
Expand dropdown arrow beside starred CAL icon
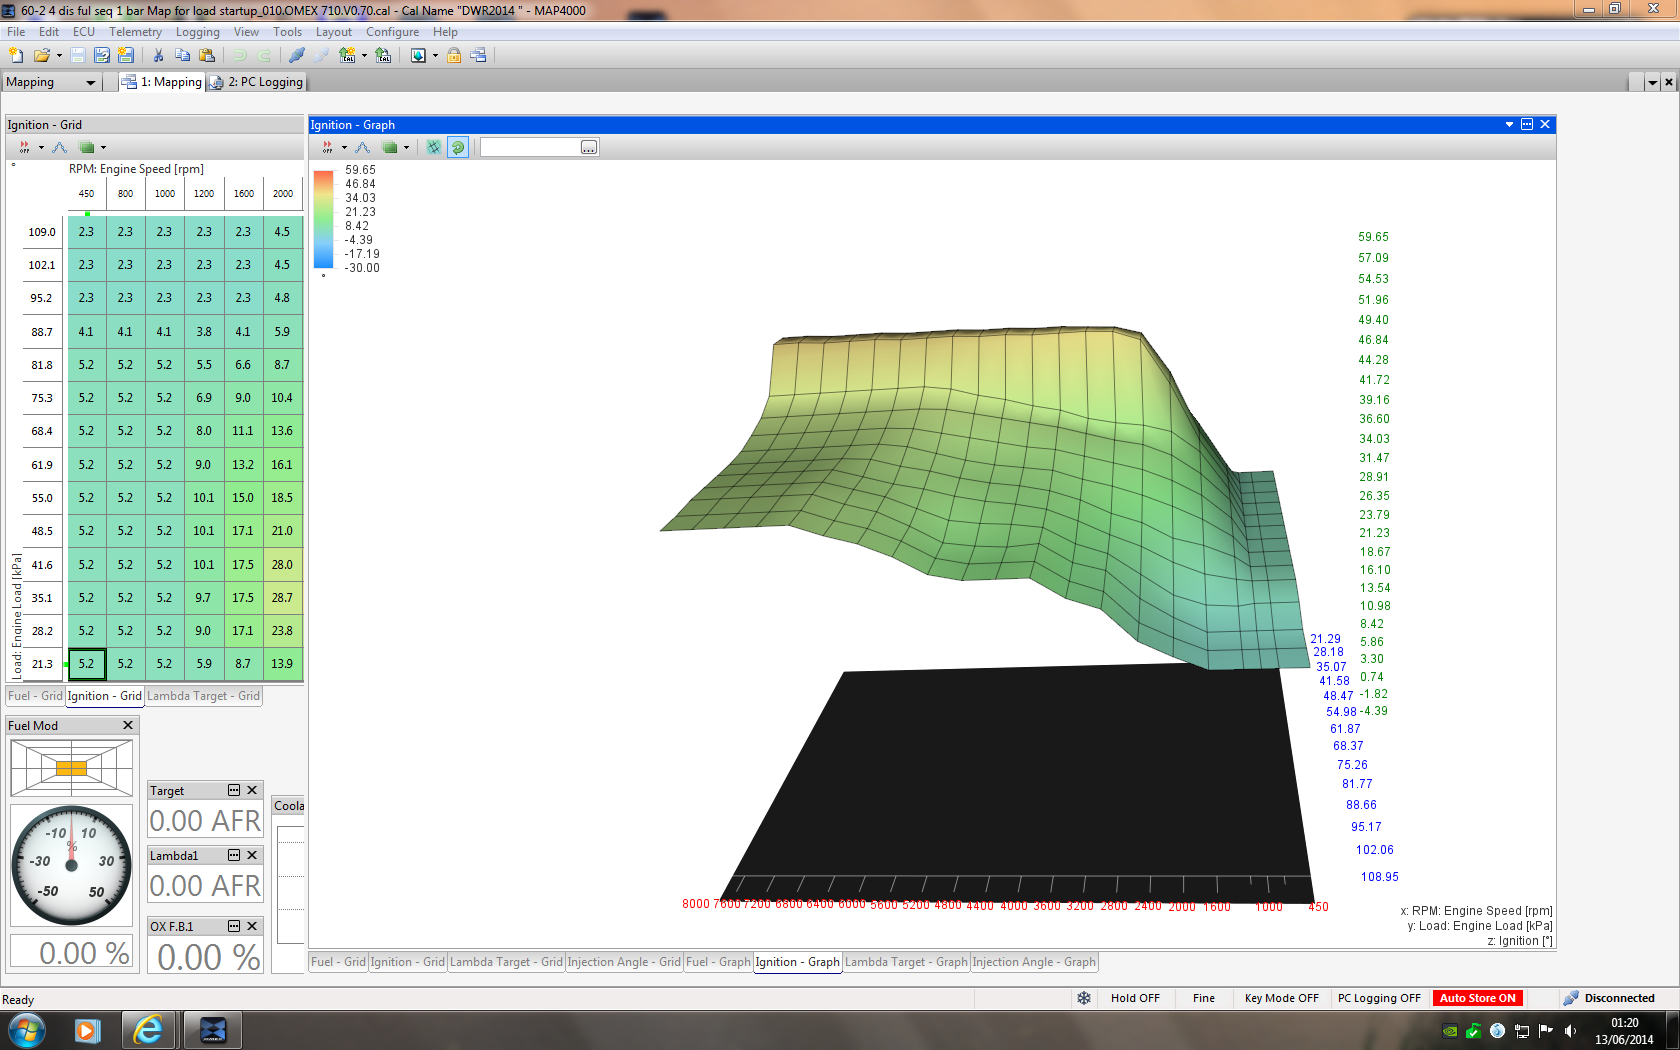click(x=364, y=55)
